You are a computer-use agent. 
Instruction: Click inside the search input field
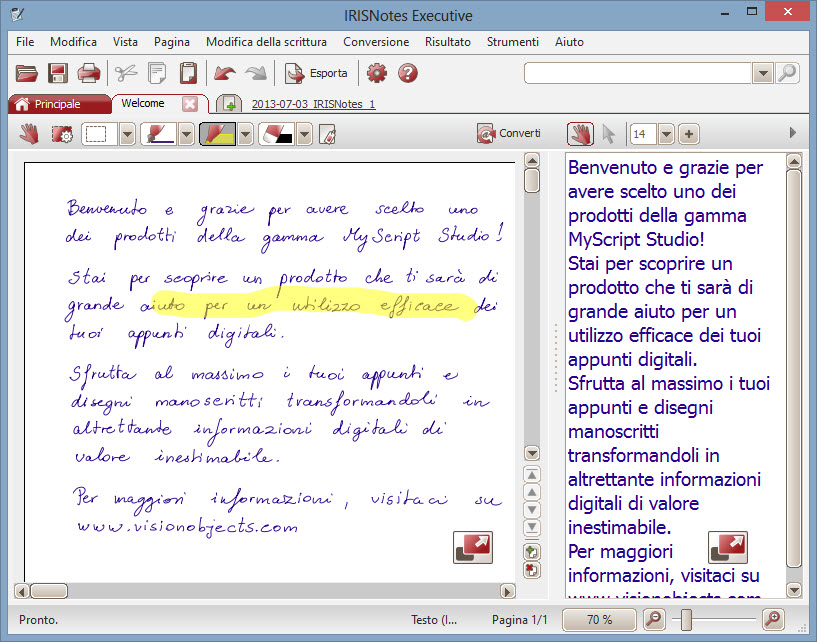pos(638,73)
